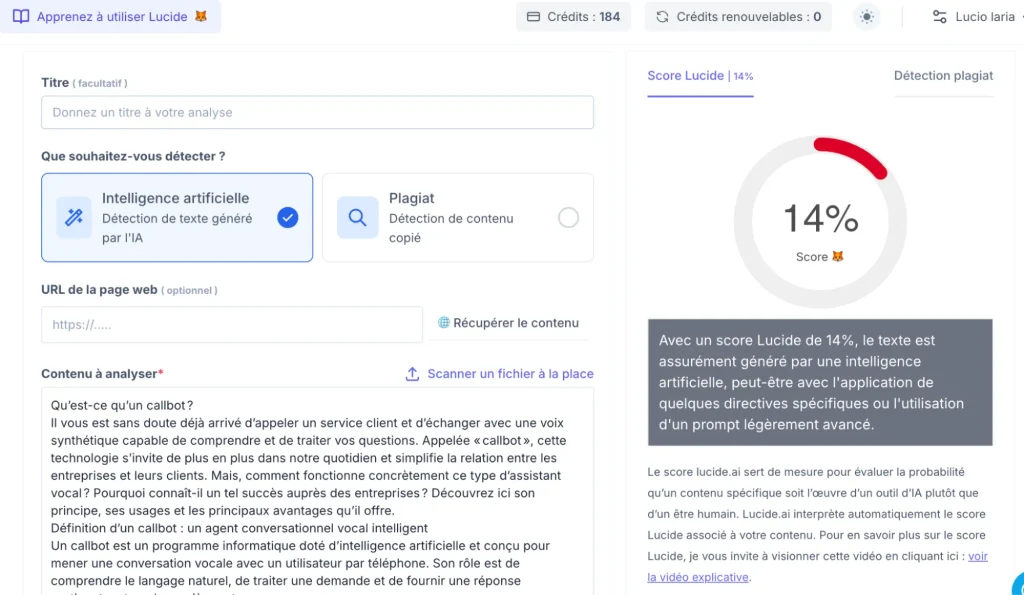Open the Apprenez à utiliser Lucide link
The height and width of the screenshot is (595, 1024).
[110, 16]
